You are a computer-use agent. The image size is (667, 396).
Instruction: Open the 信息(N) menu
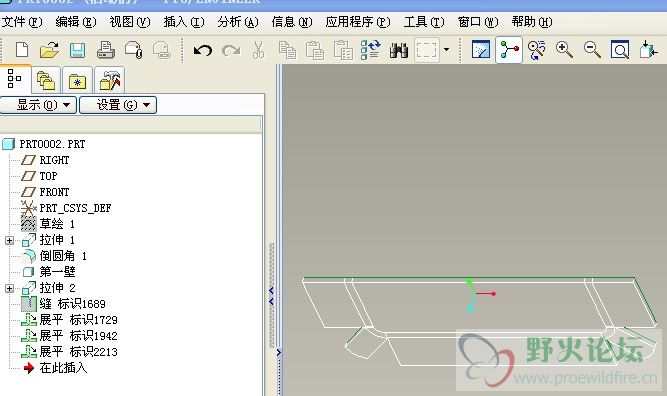(292, 22)
